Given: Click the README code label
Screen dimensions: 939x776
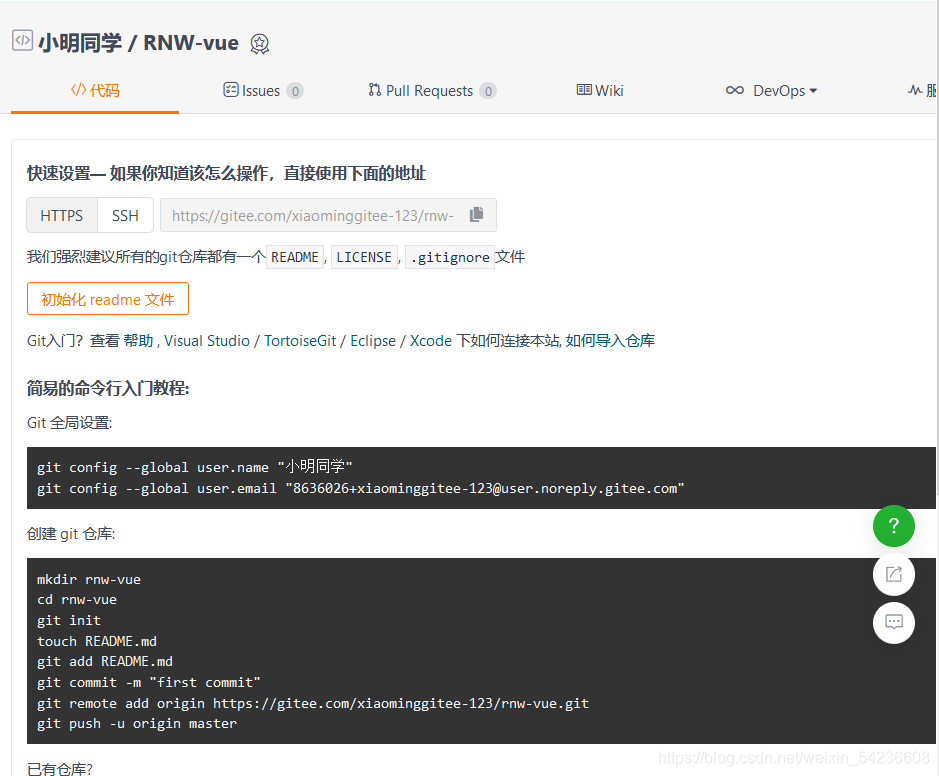Looking at the screenshot, I should [295, 257].
